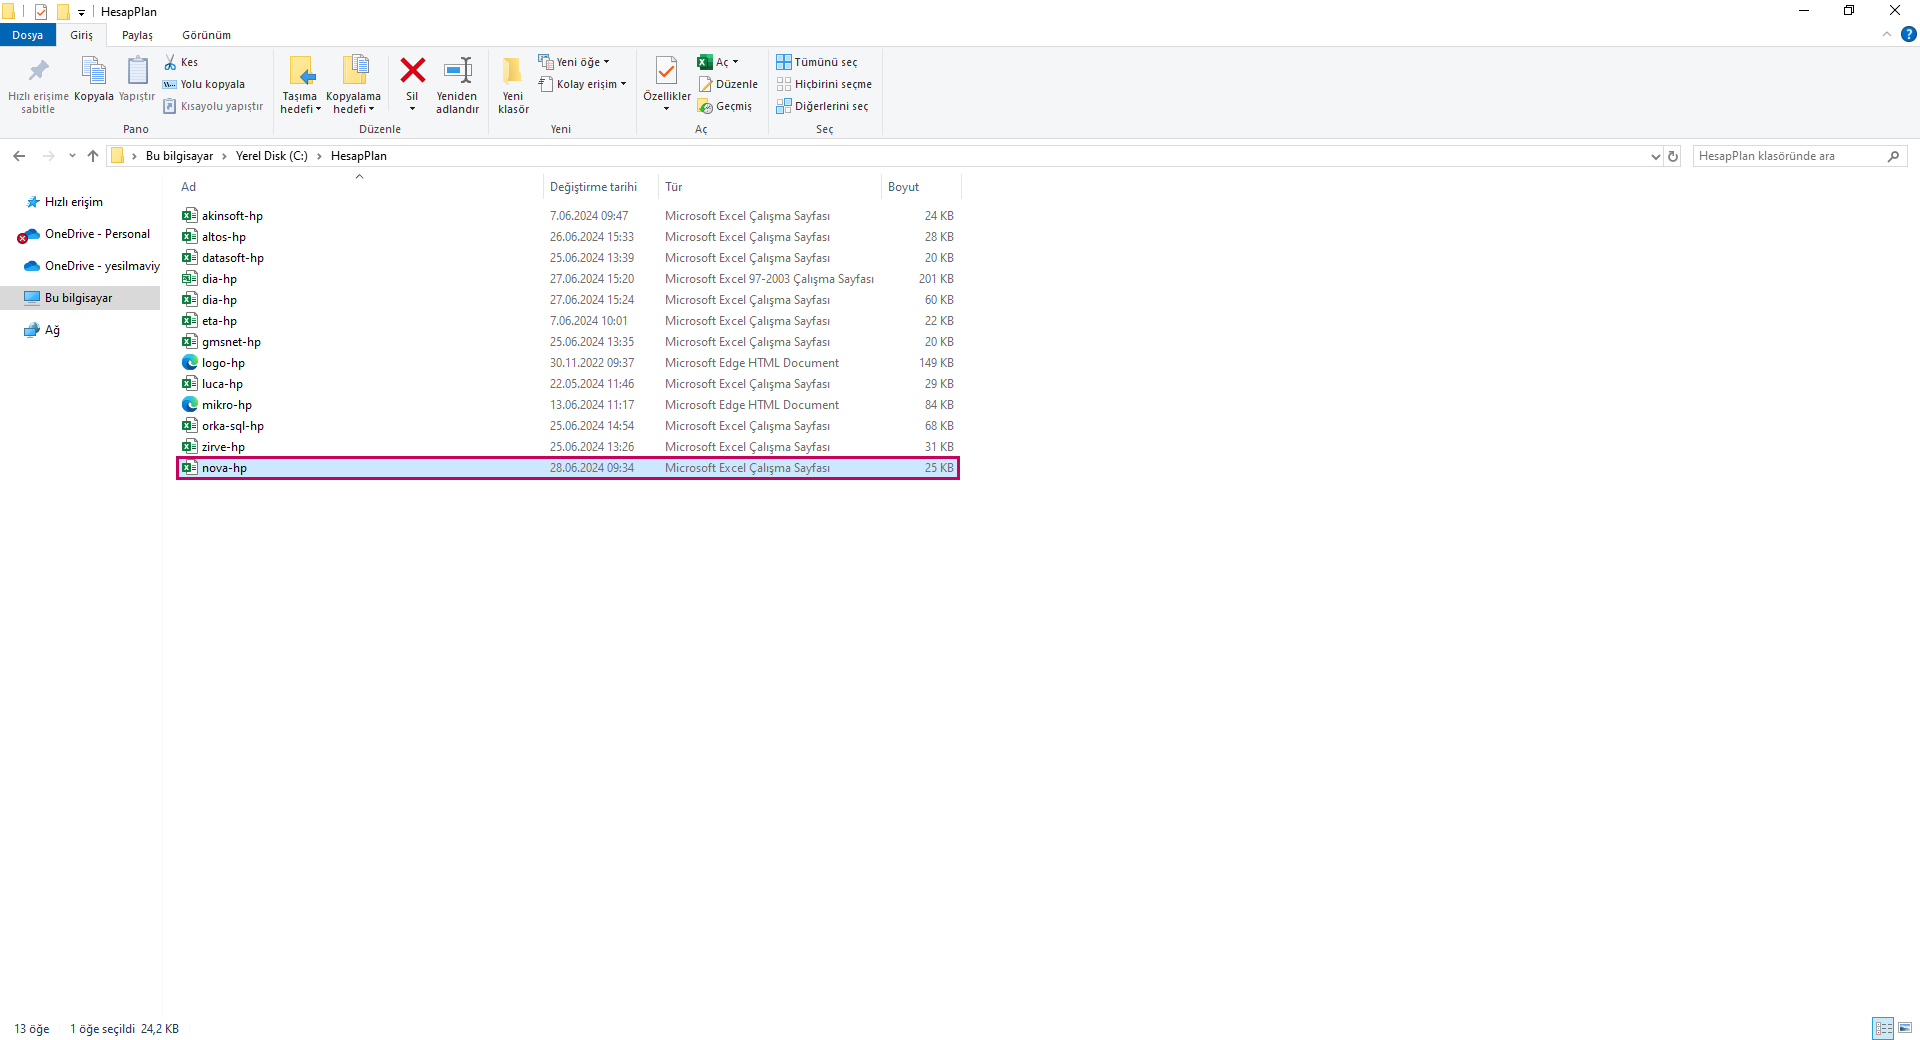1920x1040 pixels.
Task: Select the datasoft-hp file
Action: tap(567, 258)
